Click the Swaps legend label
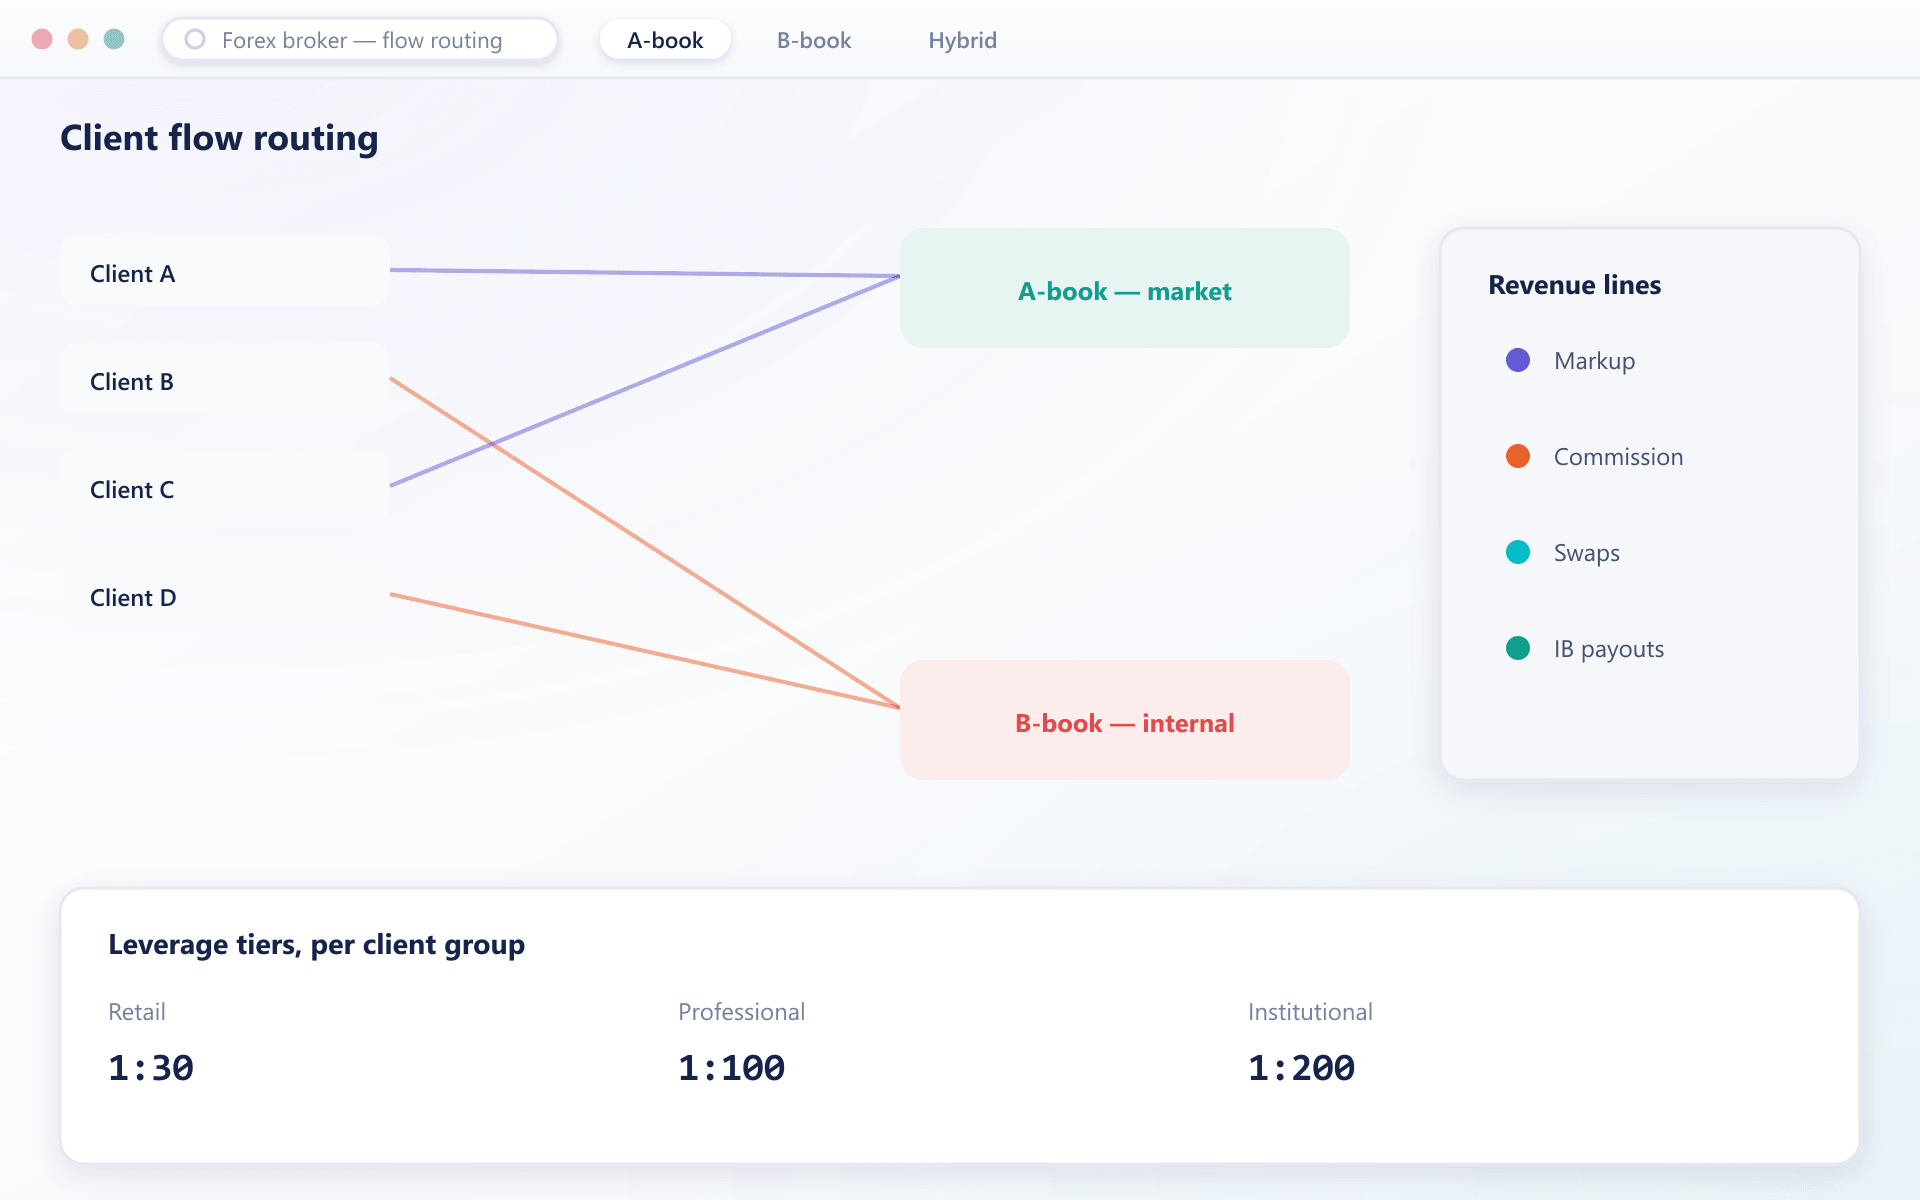Screen dimensions: 1920x1200 click(x=1586, y=553)
